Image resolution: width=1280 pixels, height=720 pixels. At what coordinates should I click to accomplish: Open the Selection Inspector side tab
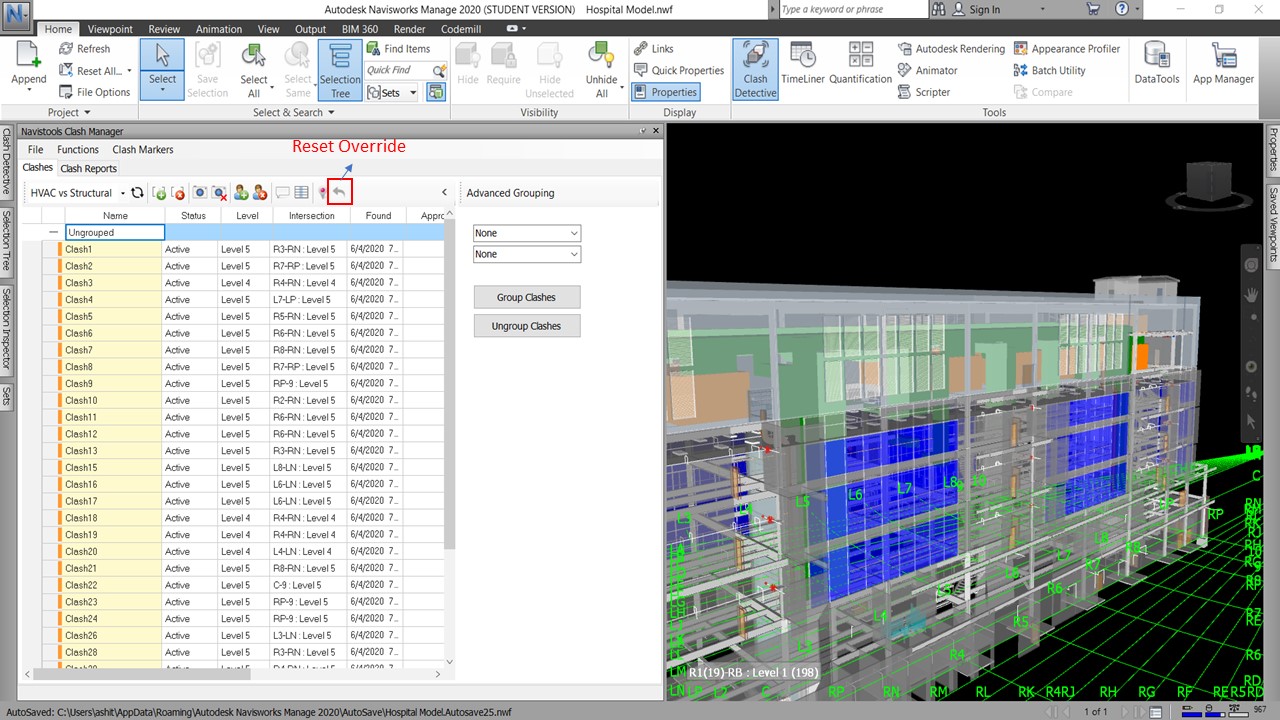tap(6, 327)
